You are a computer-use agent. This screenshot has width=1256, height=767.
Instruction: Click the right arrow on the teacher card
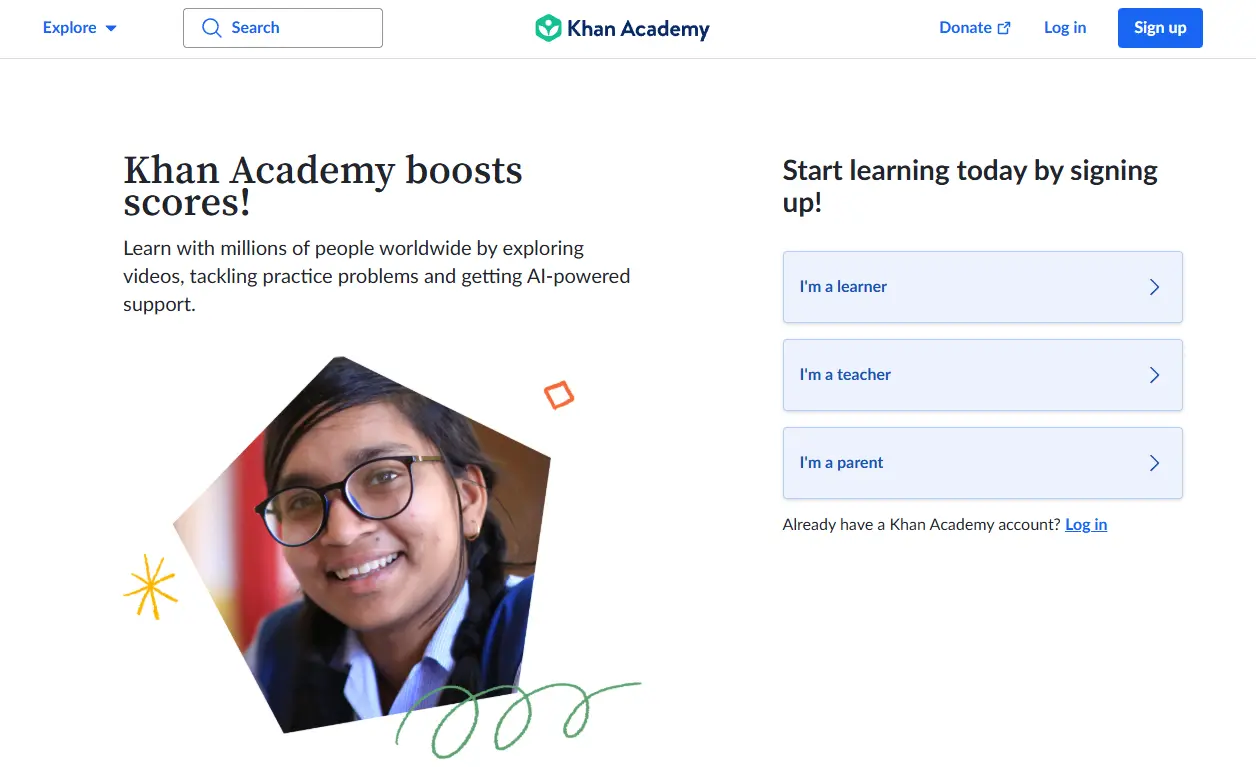[x=1153, y=375]
